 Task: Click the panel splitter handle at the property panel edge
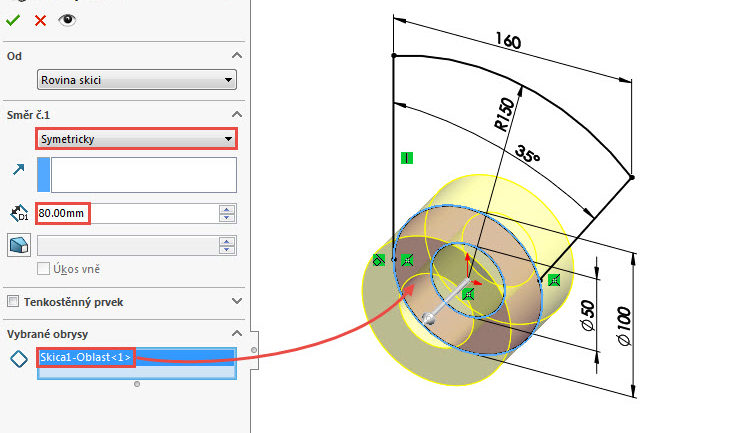point(254,350)
